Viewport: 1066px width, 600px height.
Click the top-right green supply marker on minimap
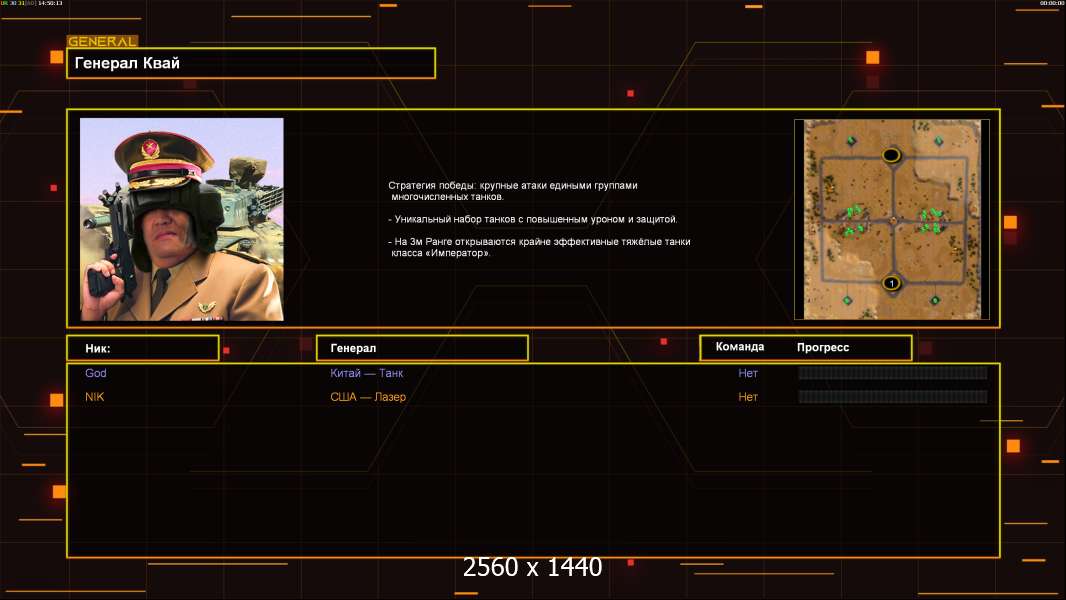tap(938, 140)
